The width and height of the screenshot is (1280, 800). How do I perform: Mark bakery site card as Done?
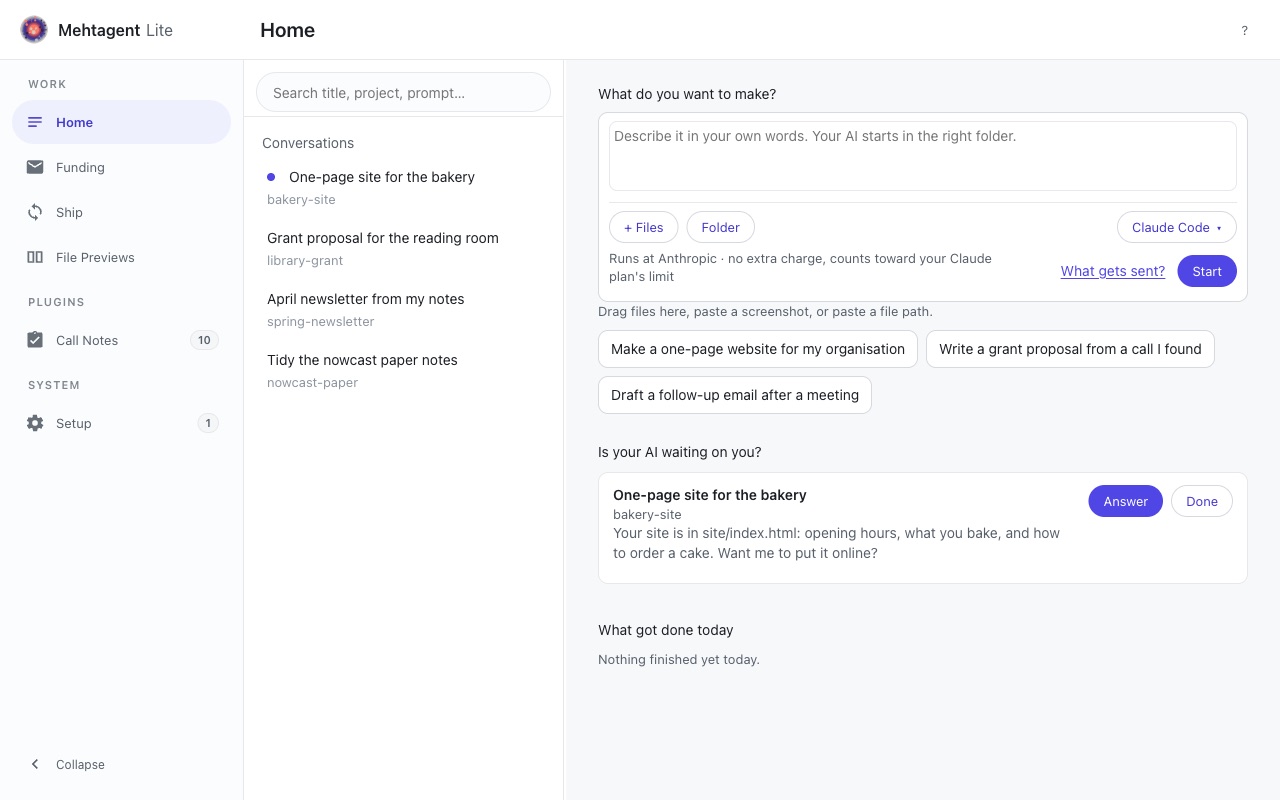pos(1201,501)
